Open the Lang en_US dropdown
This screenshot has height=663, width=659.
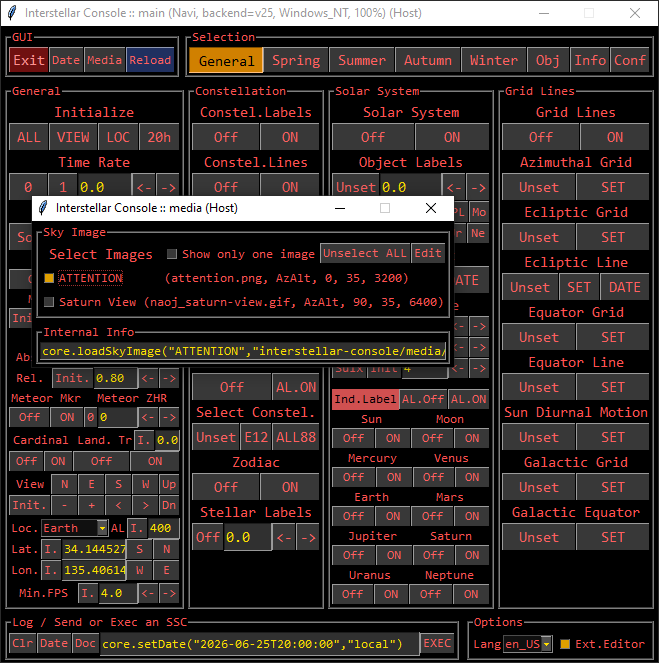[x=547, y=644]
